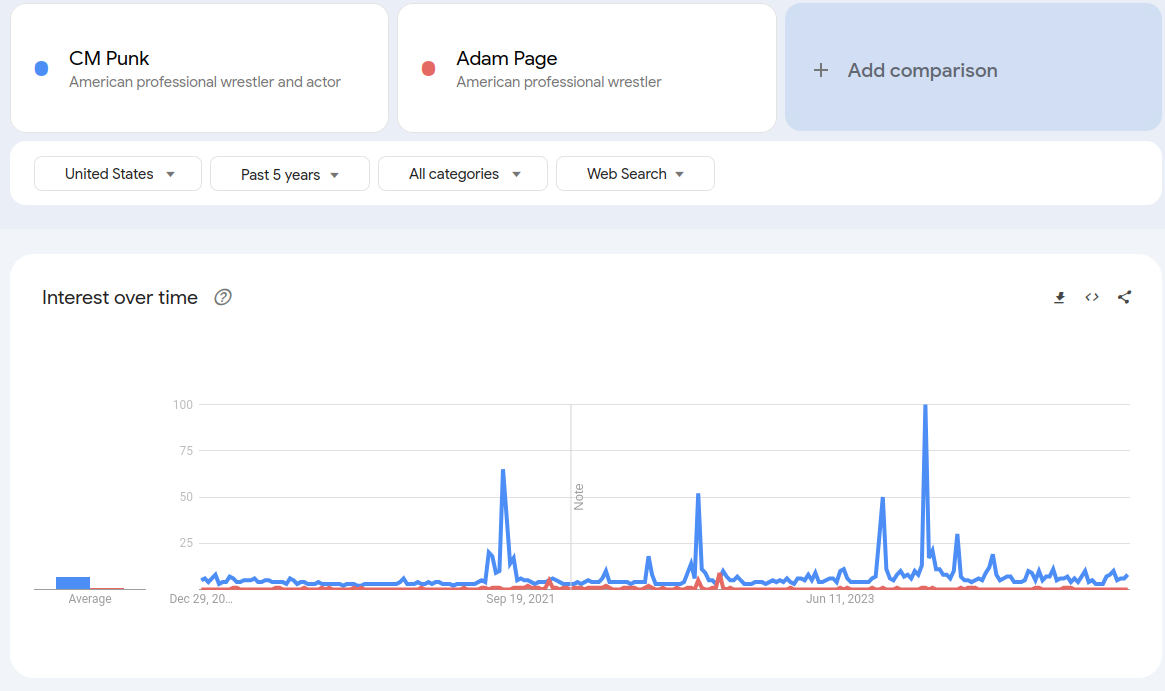The height and width of the screenshot is (691, 1165).
Task: Click the plus icon to add comparison
Action: (x=821, y=70)
